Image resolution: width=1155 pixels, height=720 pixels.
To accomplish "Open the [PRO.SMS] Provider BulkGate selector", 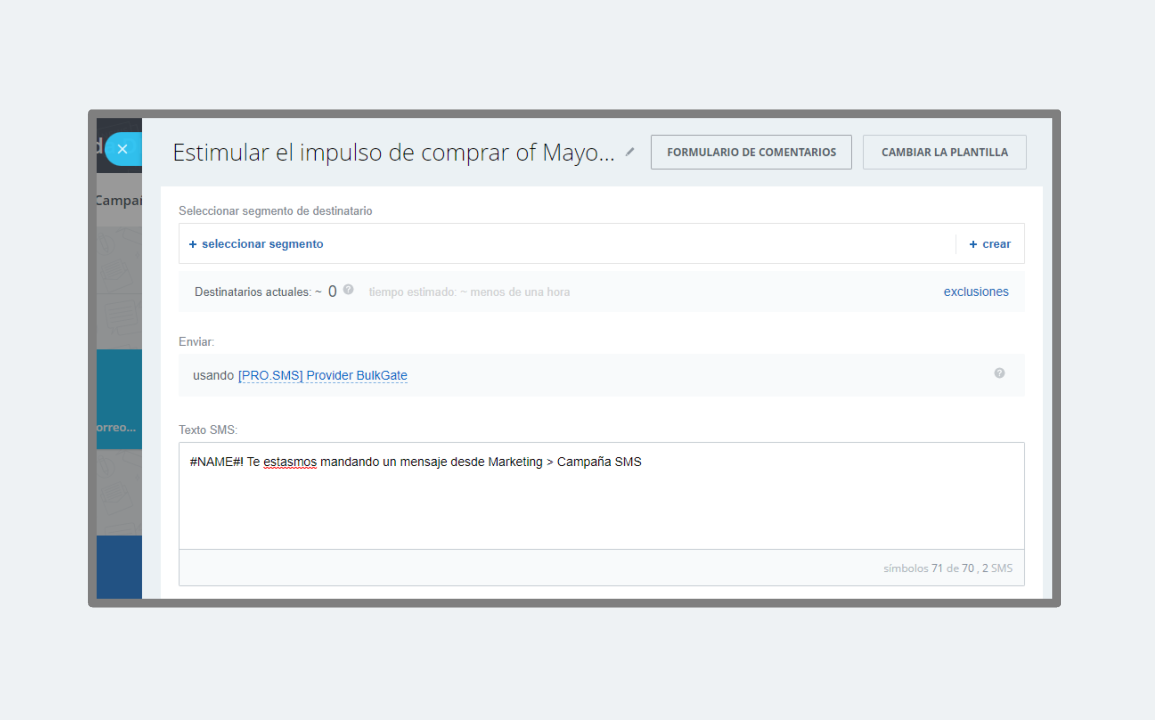I will coord(322,376).
